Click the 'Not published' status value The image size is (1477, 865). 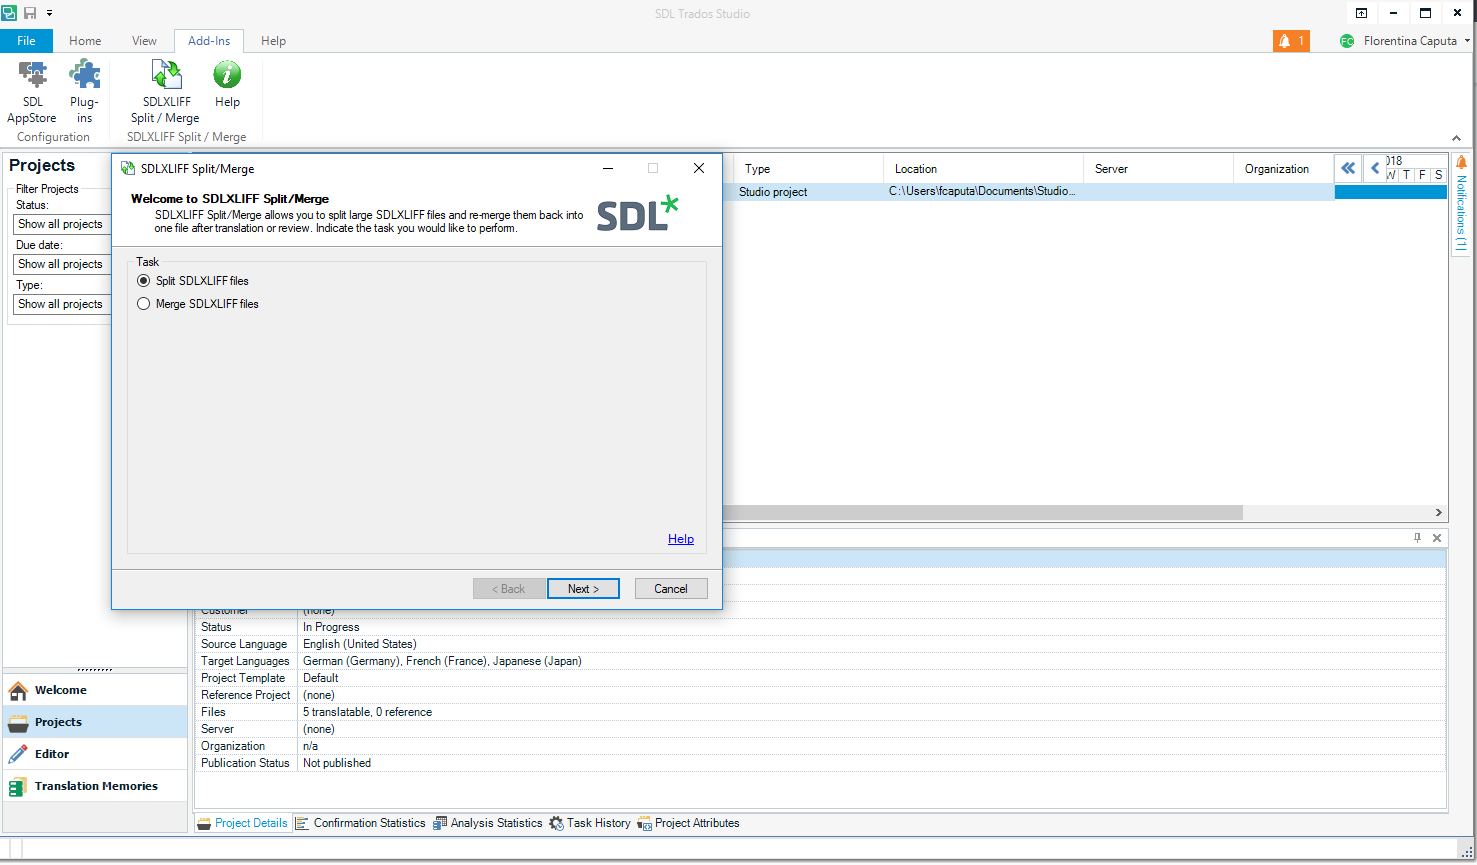[337, 763]
